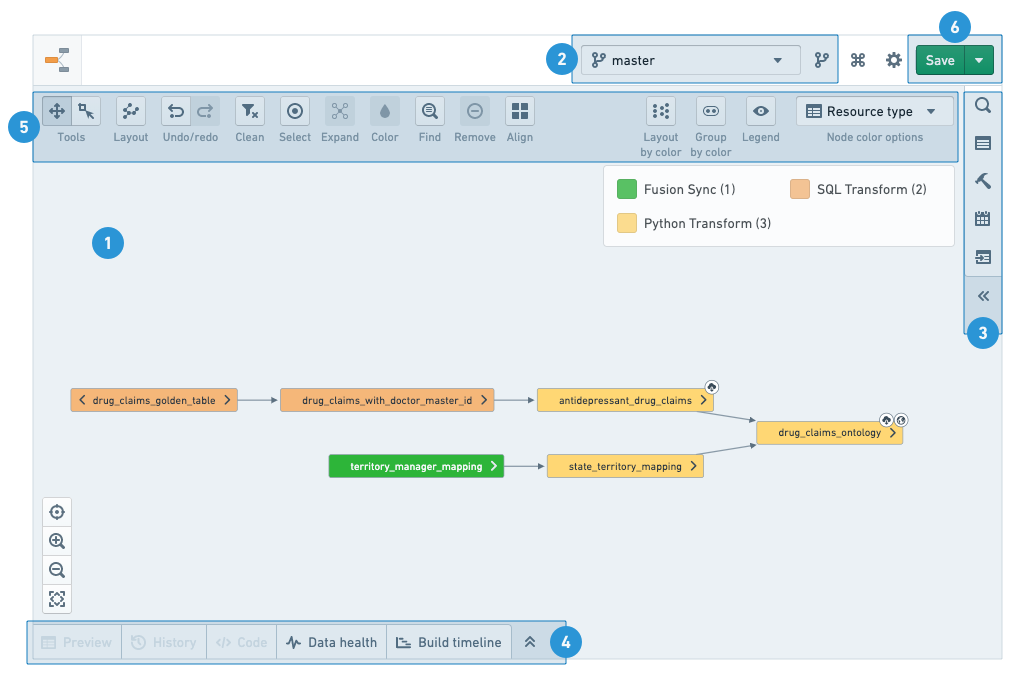Open the build hammer panel in sidebar
1030x682 pixels.
coord(983,181)
